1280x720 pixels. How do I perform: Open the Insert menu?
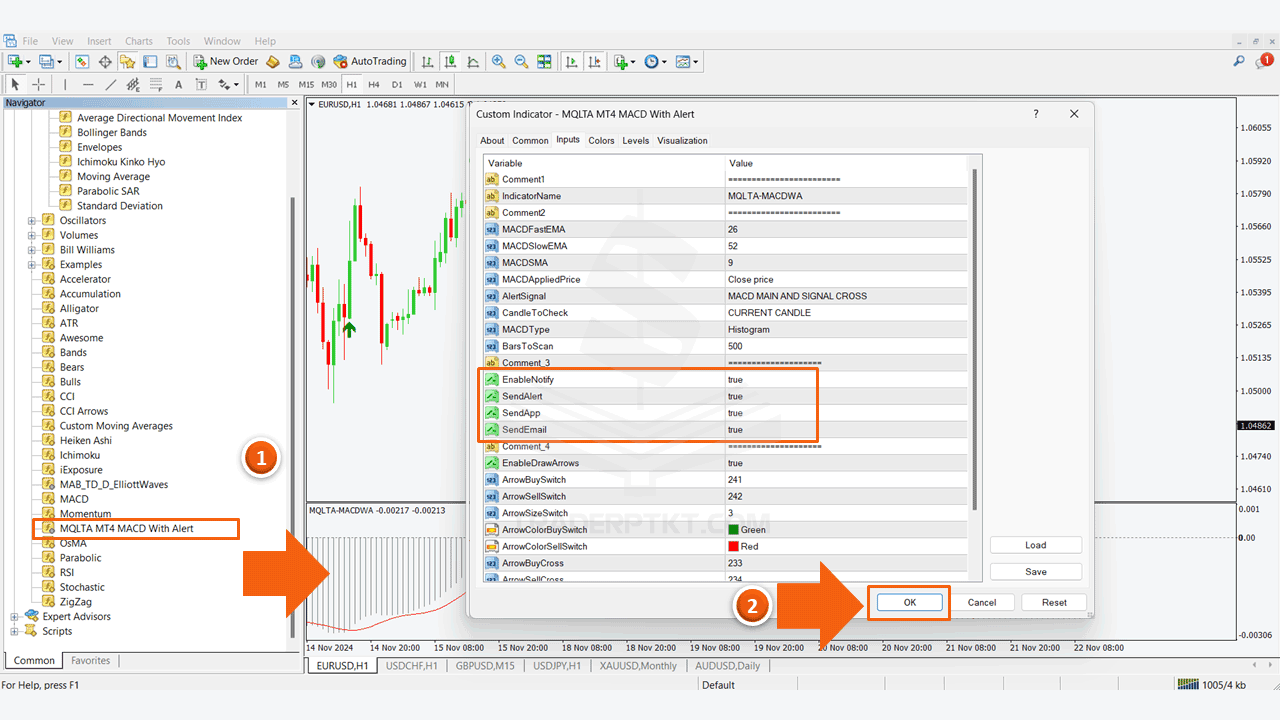[99, 41]
